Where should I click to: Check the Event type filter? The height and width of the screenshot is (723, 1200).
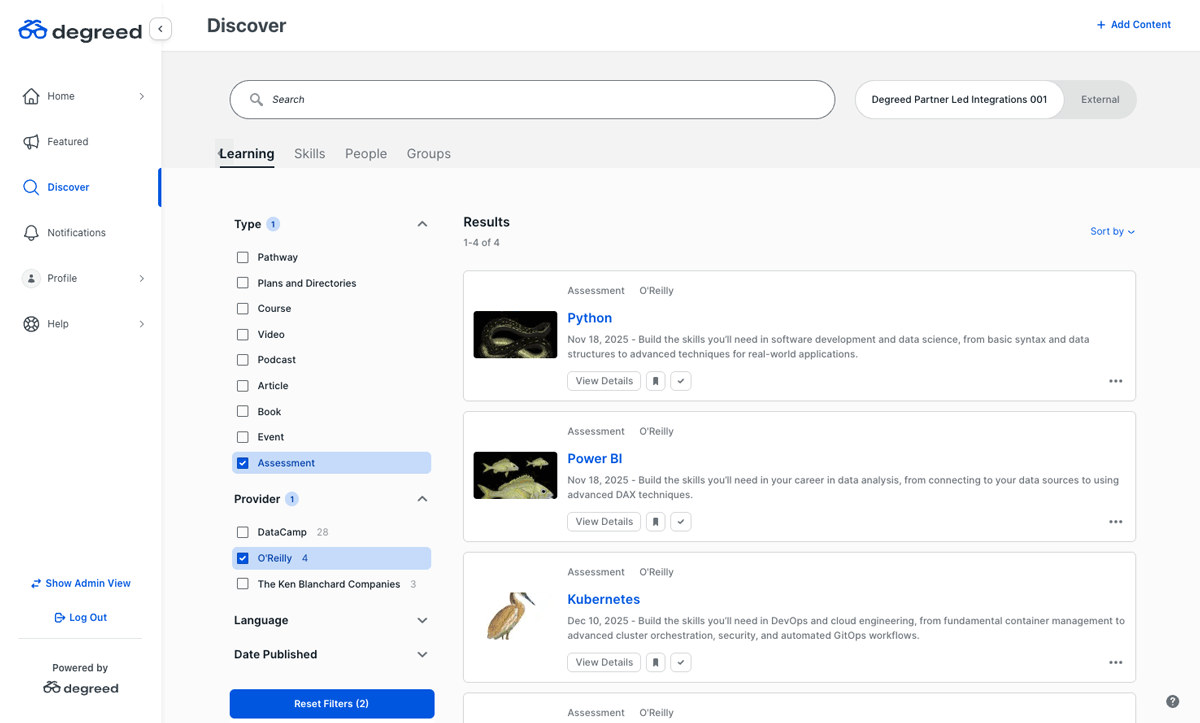[x=242, y=437]
